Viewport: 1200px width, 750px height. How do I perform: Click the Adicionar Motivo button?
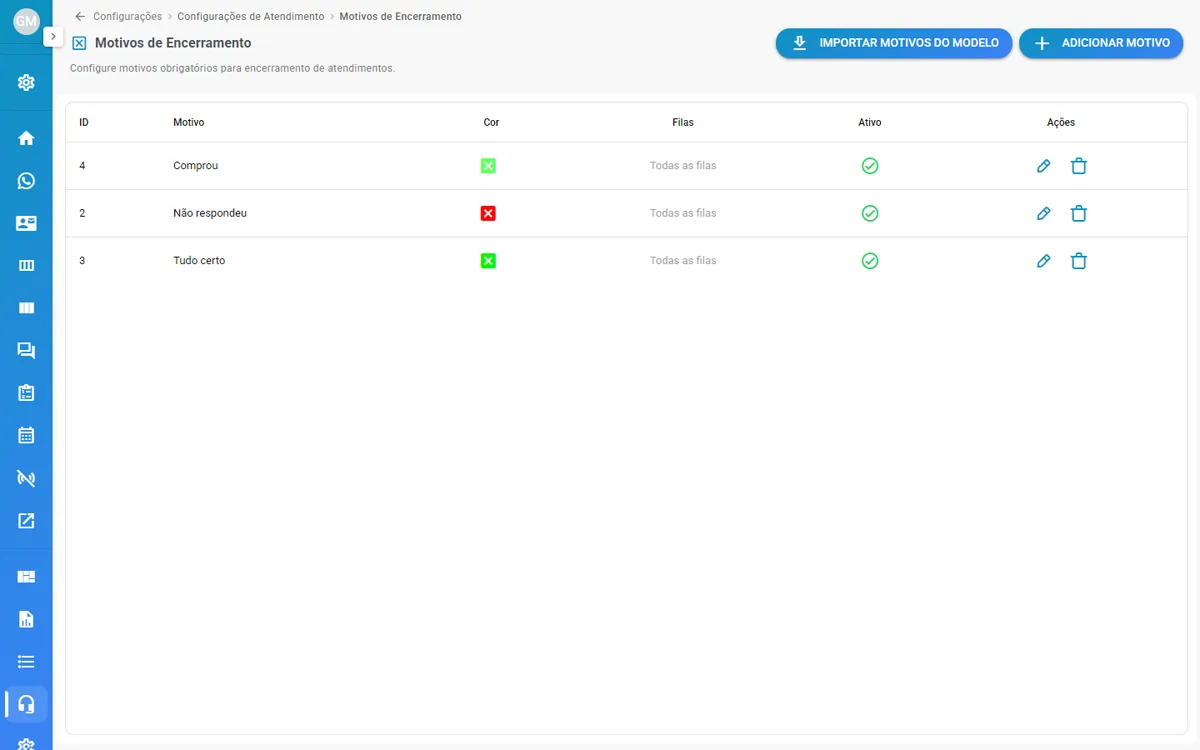[x=1101, y=43]
